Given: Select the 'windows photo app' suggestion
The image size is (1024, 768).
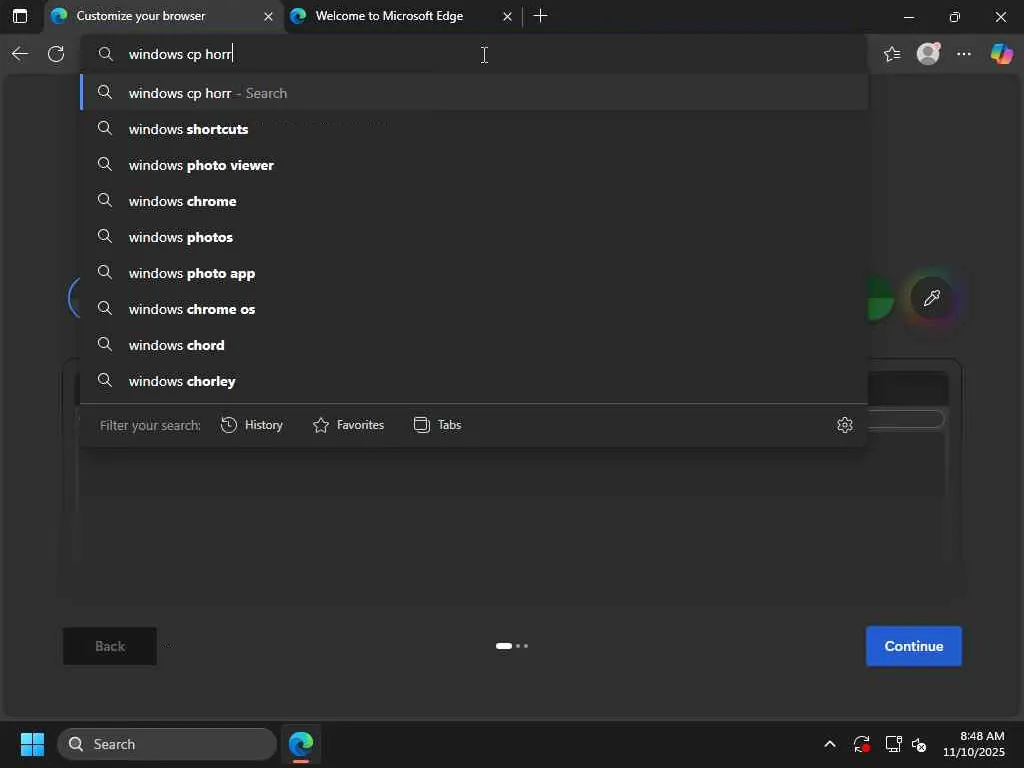Looking at the screenshot, I should tap(474, 272).
